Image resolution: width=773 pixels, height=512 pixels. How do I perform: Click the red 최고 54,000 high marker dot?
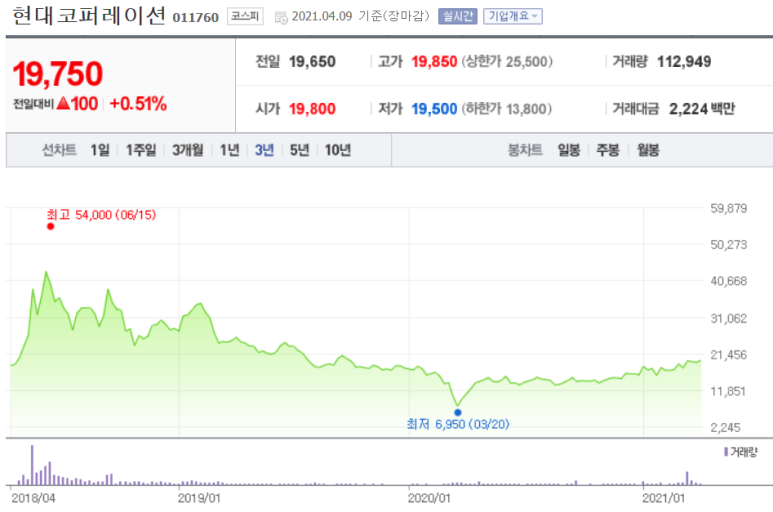pyautogui.click(x=50, y=227)
